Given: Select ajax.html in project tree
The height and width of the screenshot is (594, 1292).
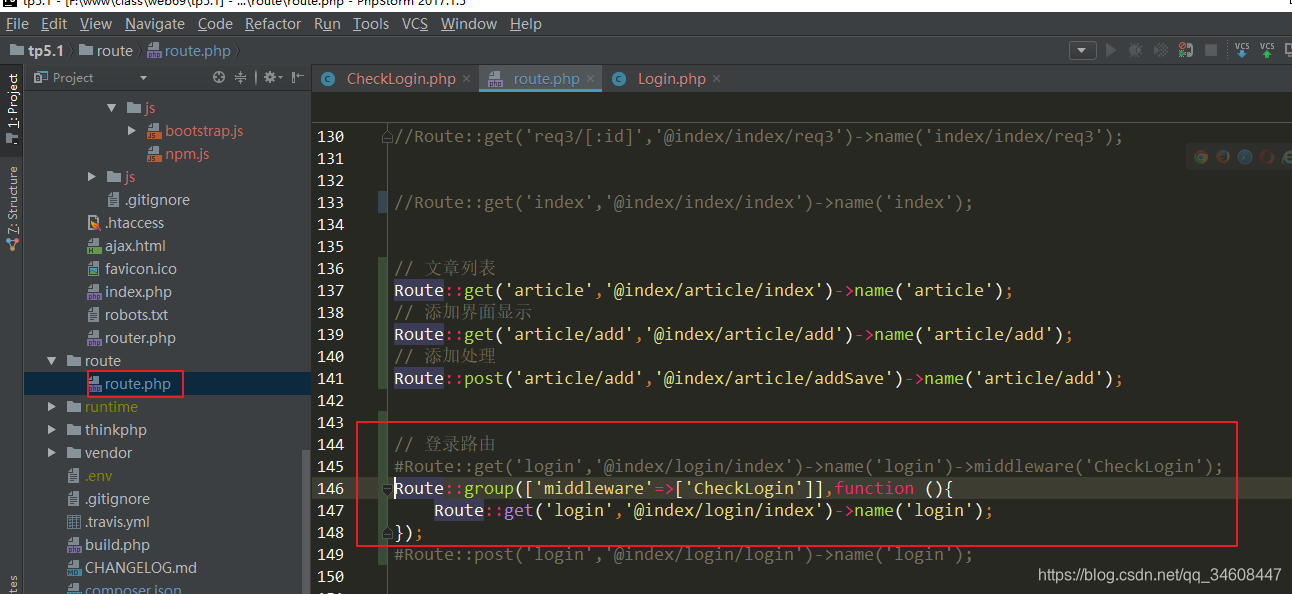Looking at the screenshot, I should pos(135,246).
